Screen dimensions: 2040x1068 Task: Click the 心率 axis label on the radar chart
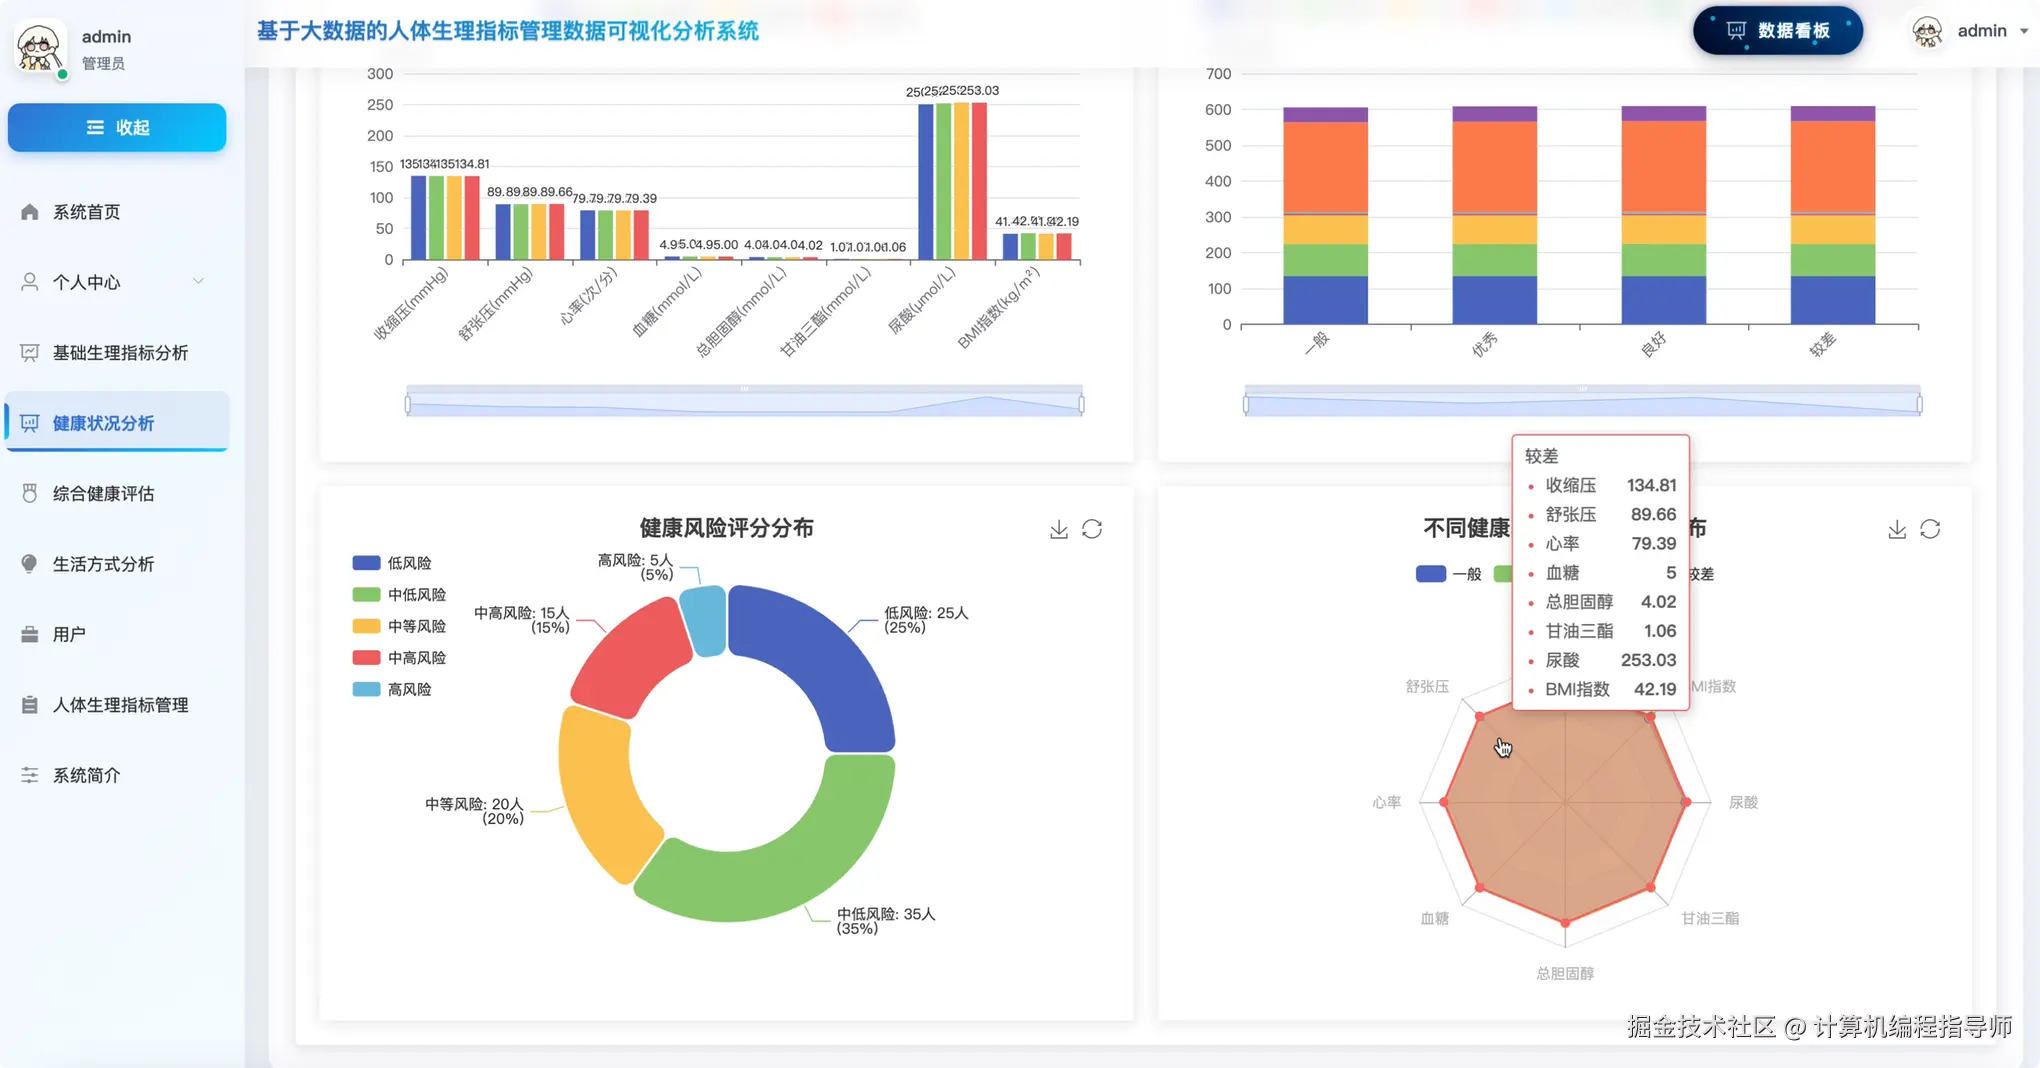coord(1387,802)
